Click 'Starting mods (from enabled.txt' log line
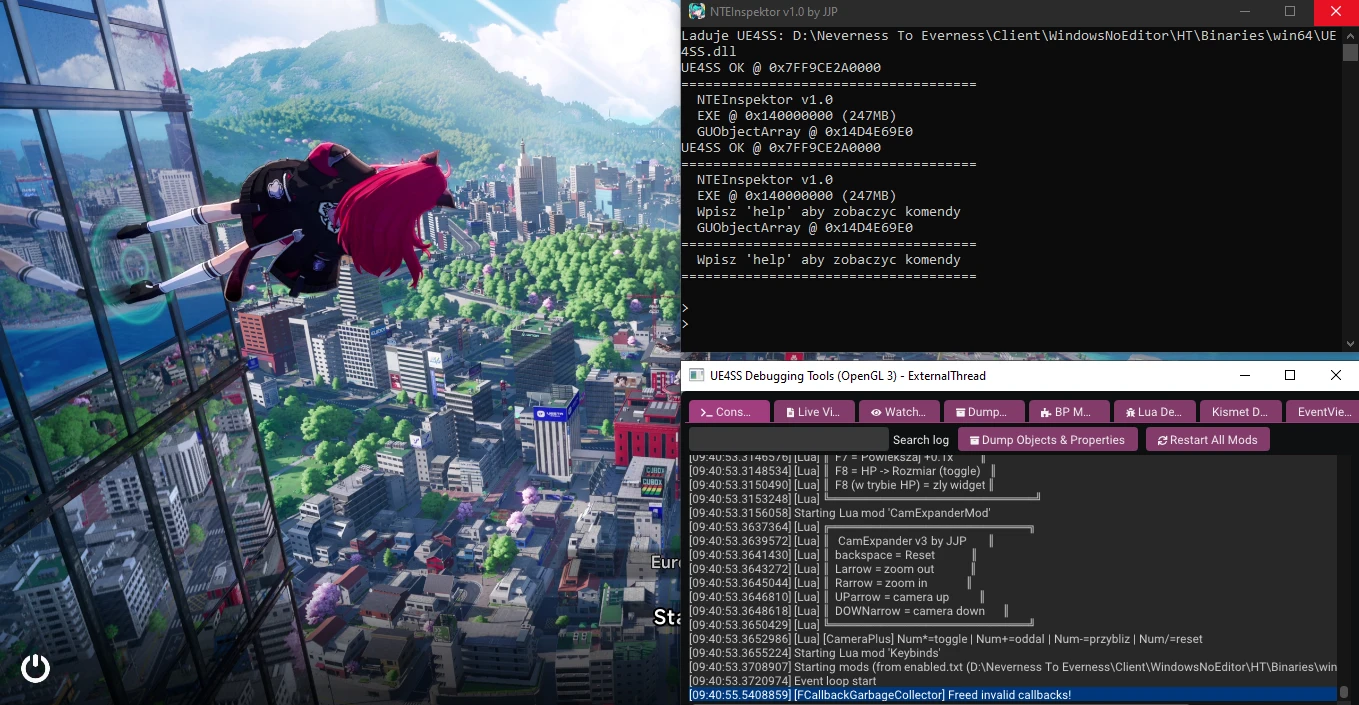Image resolution: width=1359 pixels, height=705 pixels. pos(1012,667)
